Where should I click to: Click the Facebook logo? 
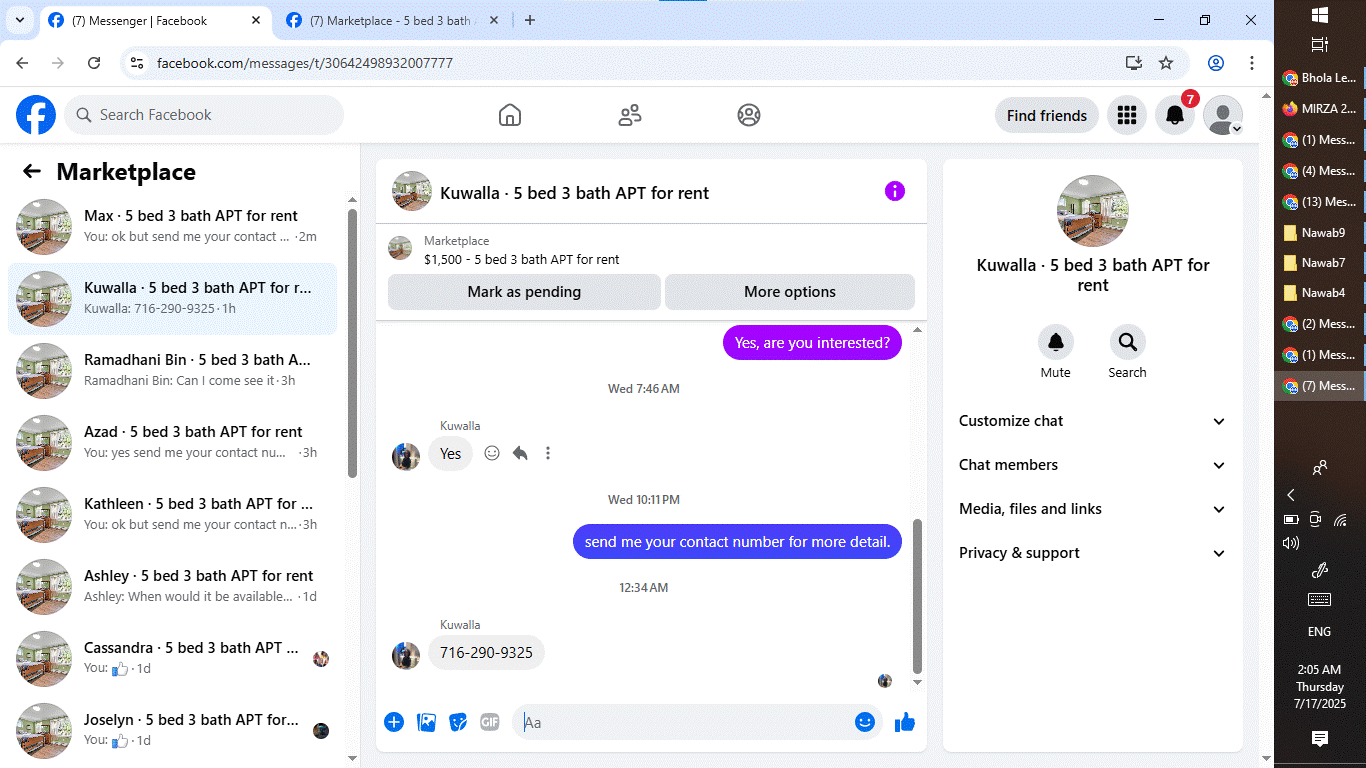click(x=36, y=115)
